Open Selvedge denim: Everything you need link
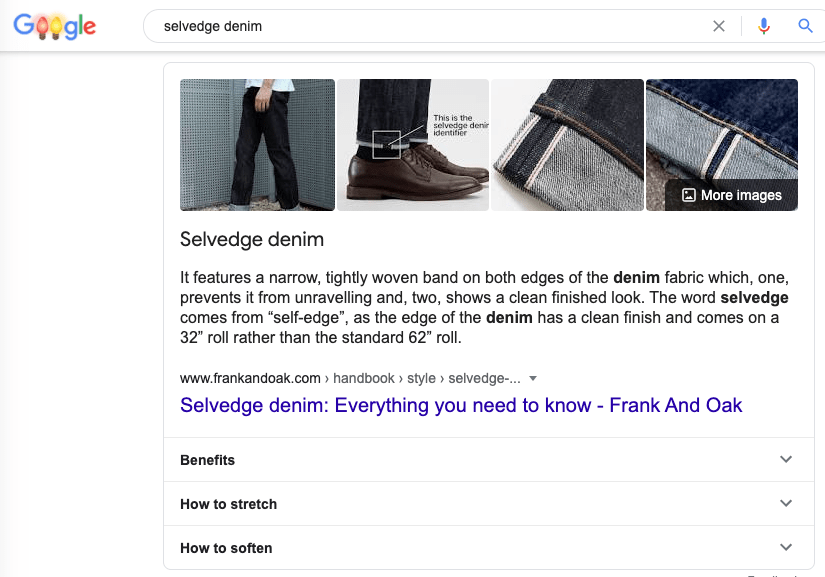Screen dimensions: 825x577 coord(461,405)
